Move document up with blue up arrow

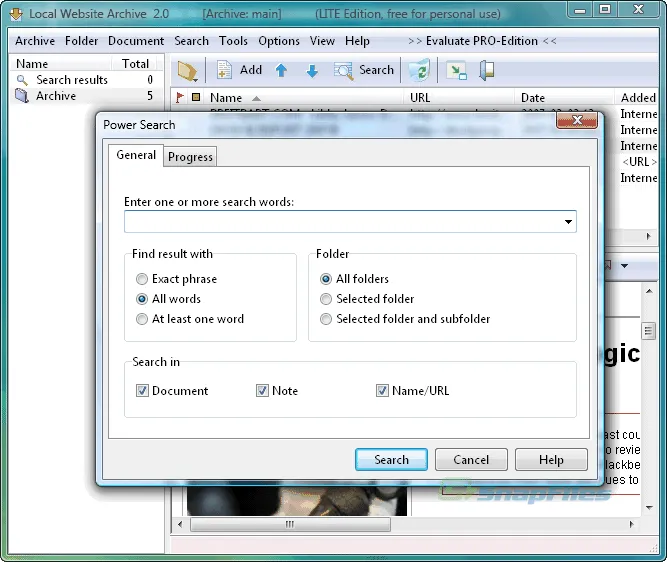281,71
